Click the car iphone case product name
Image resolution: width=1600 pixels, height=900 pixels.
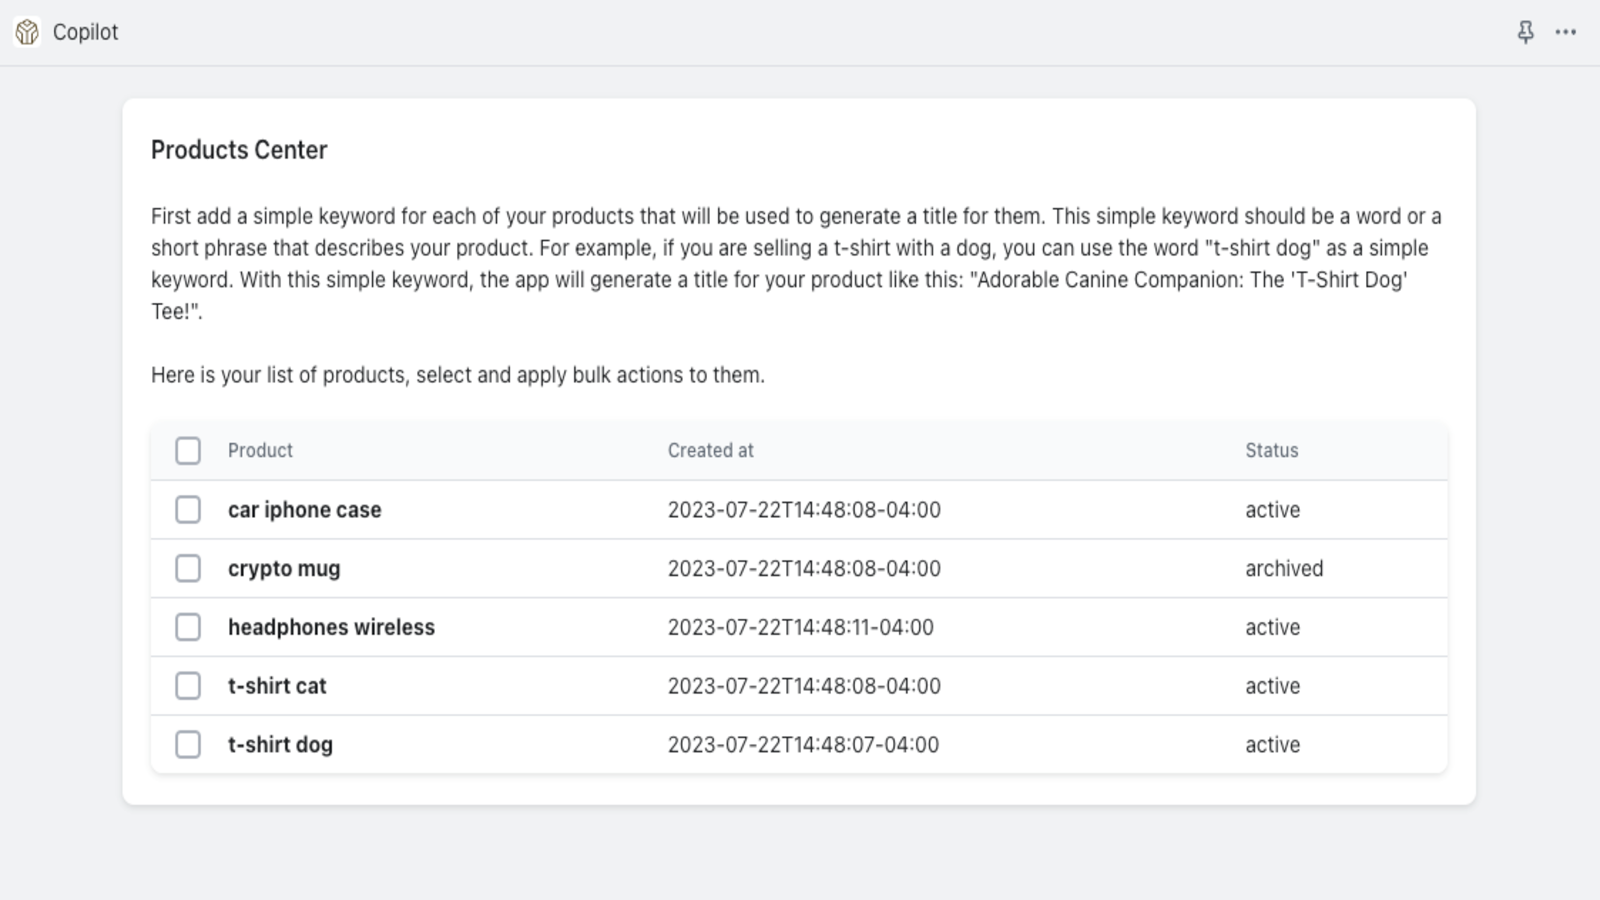point(304,510)
